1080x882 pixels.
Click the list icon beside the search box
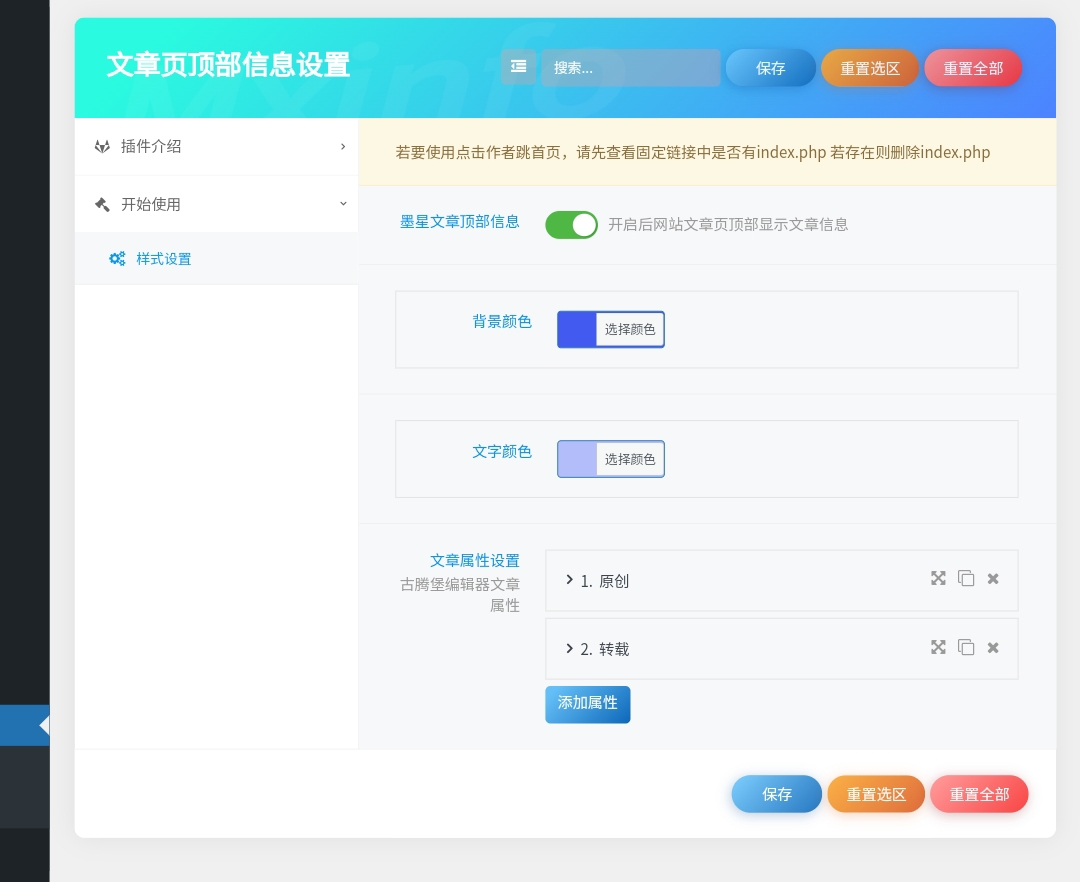(518, 66)
